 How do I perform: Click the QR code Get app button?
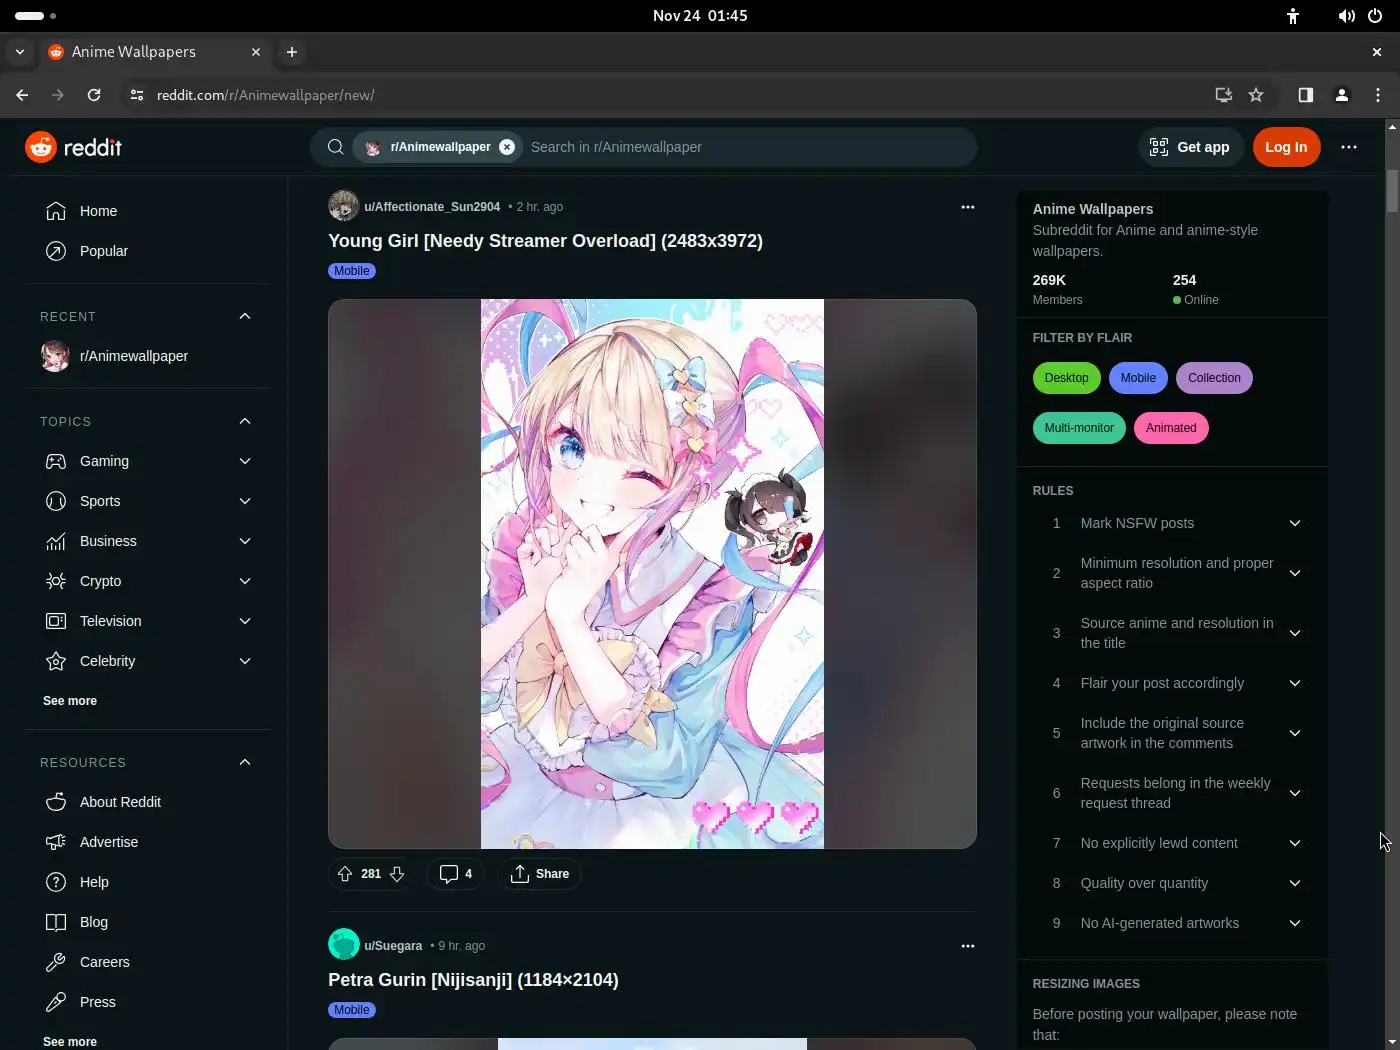[1190, 147]
